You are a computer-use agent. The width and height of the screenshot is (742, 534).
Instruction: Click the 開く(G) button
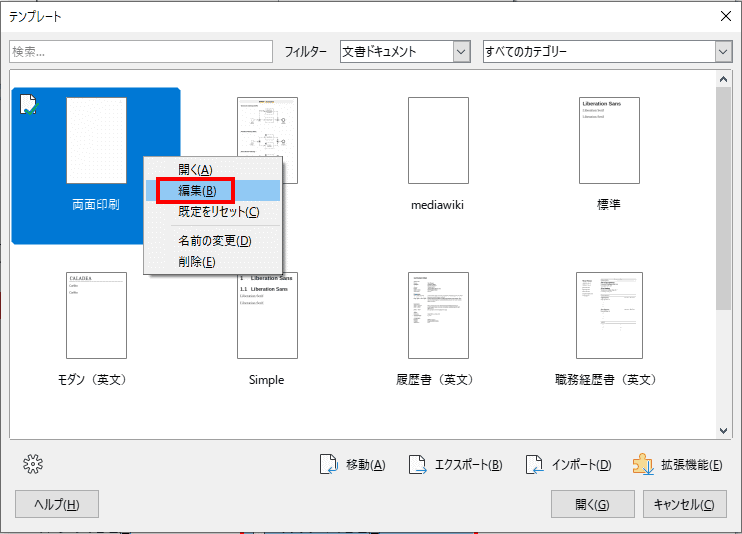point(592,504)
